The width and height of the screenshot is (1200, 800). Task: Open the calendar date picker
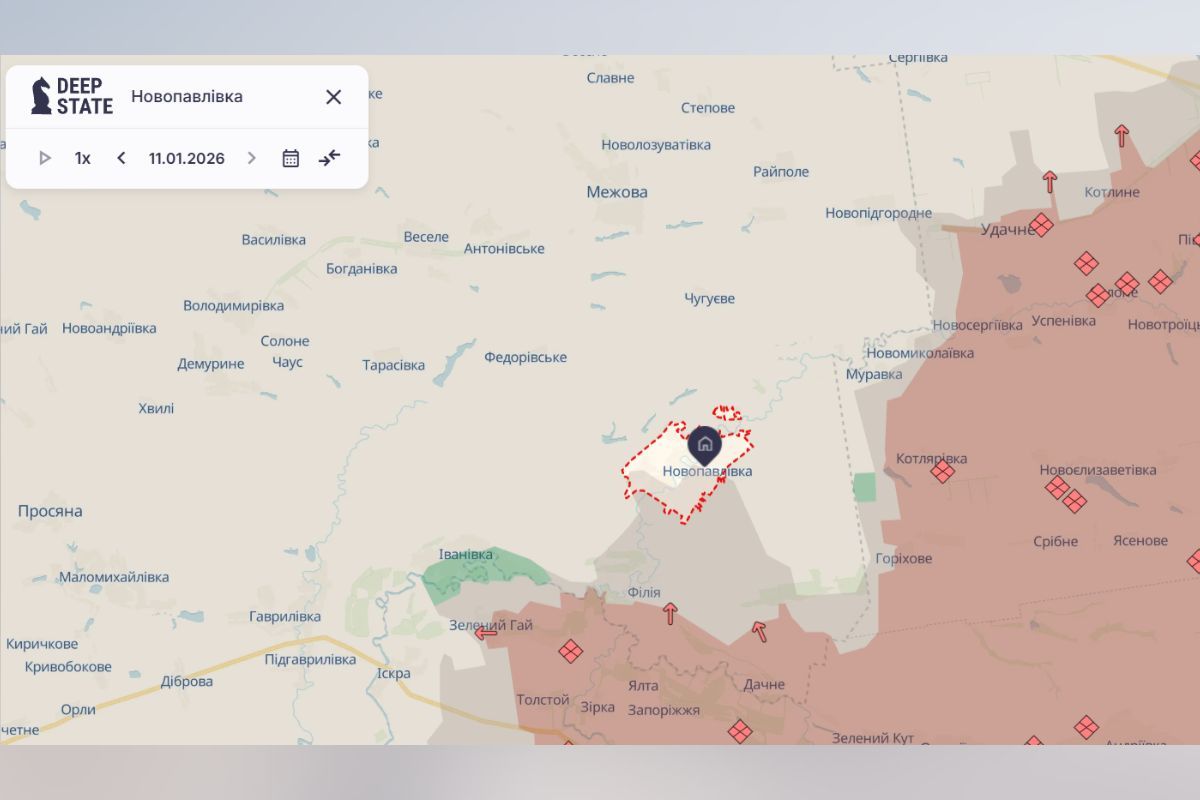pos(291,158)
